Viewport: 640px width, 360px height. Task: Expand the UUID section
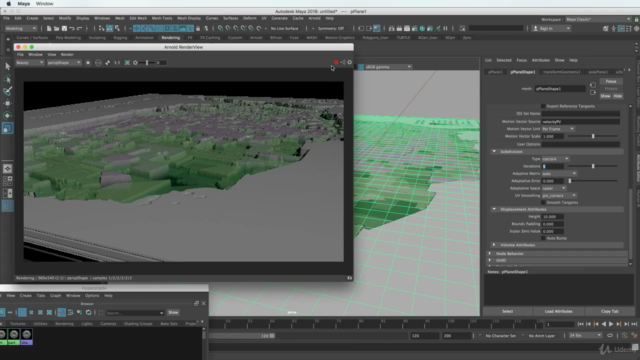[x=490, y=260]
